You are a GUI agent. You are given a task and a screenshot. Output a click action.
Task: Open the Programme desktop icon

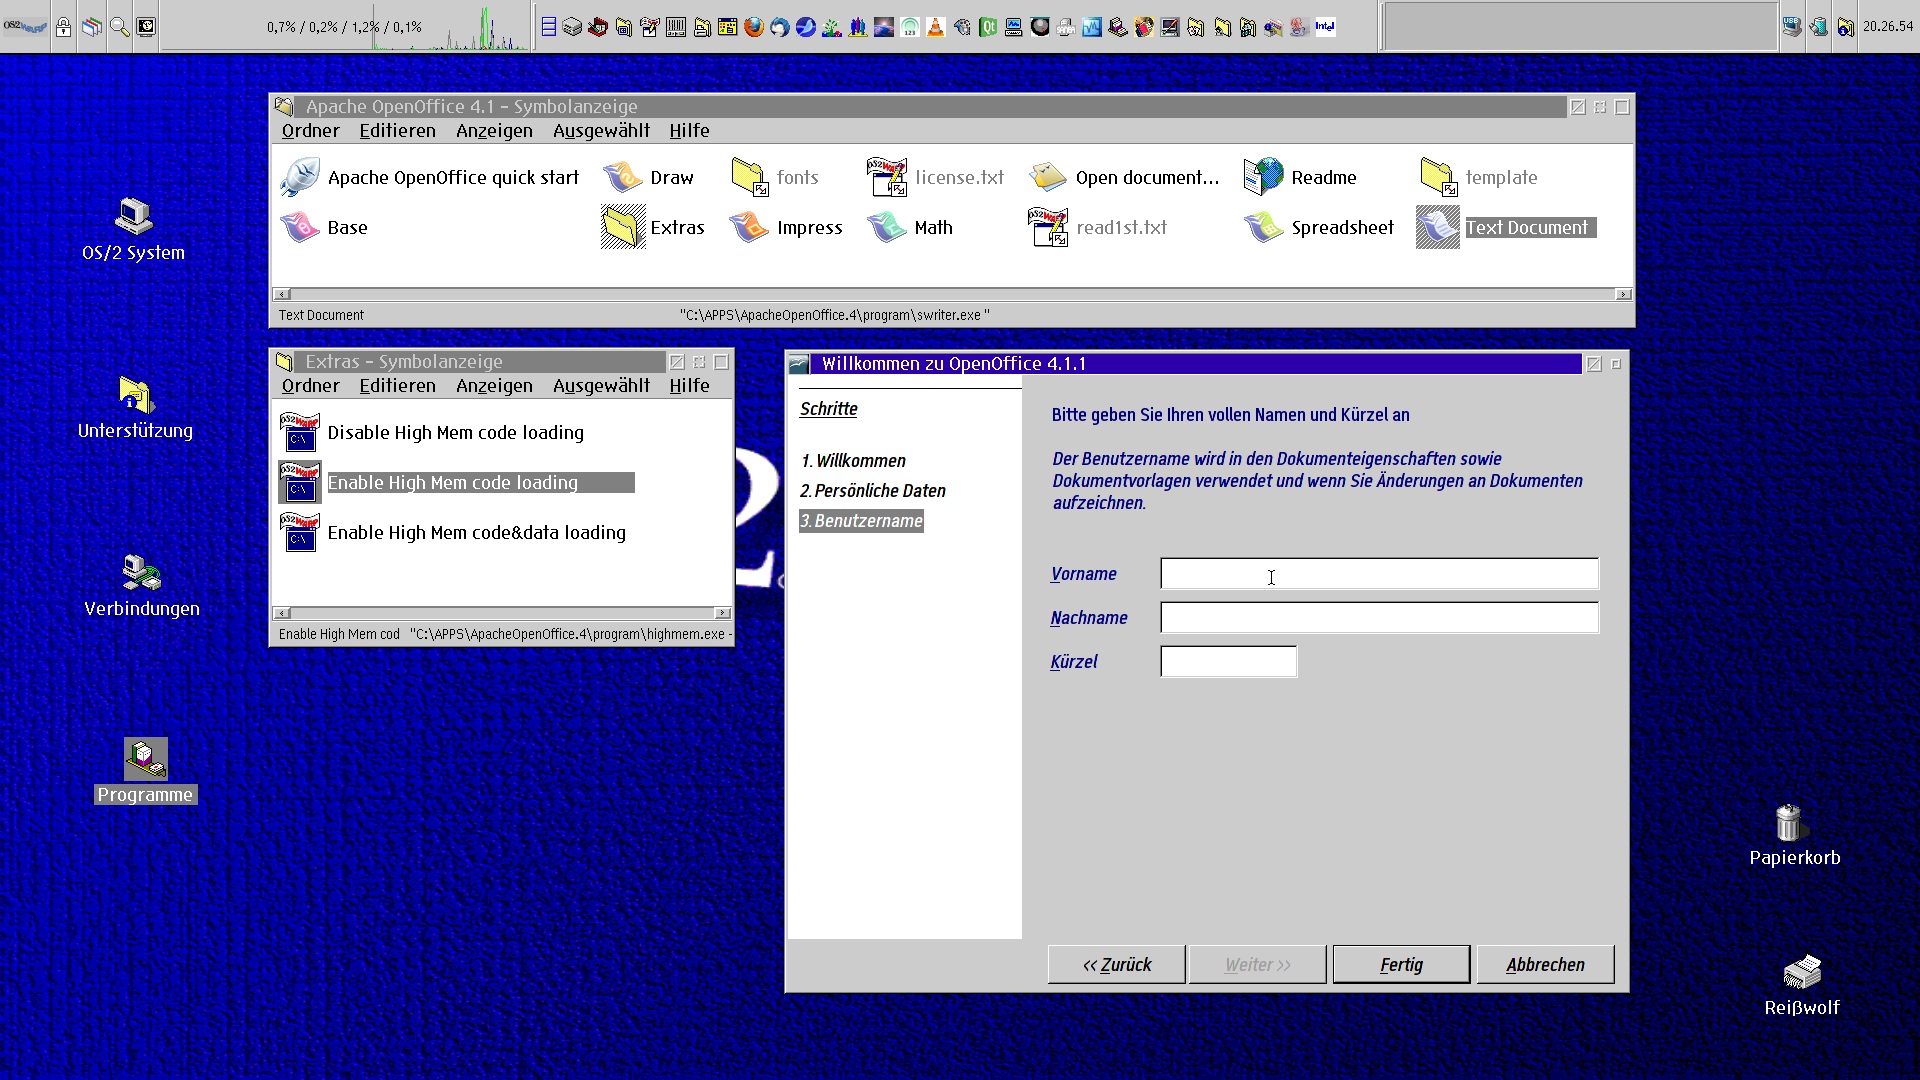click(146, 759)
